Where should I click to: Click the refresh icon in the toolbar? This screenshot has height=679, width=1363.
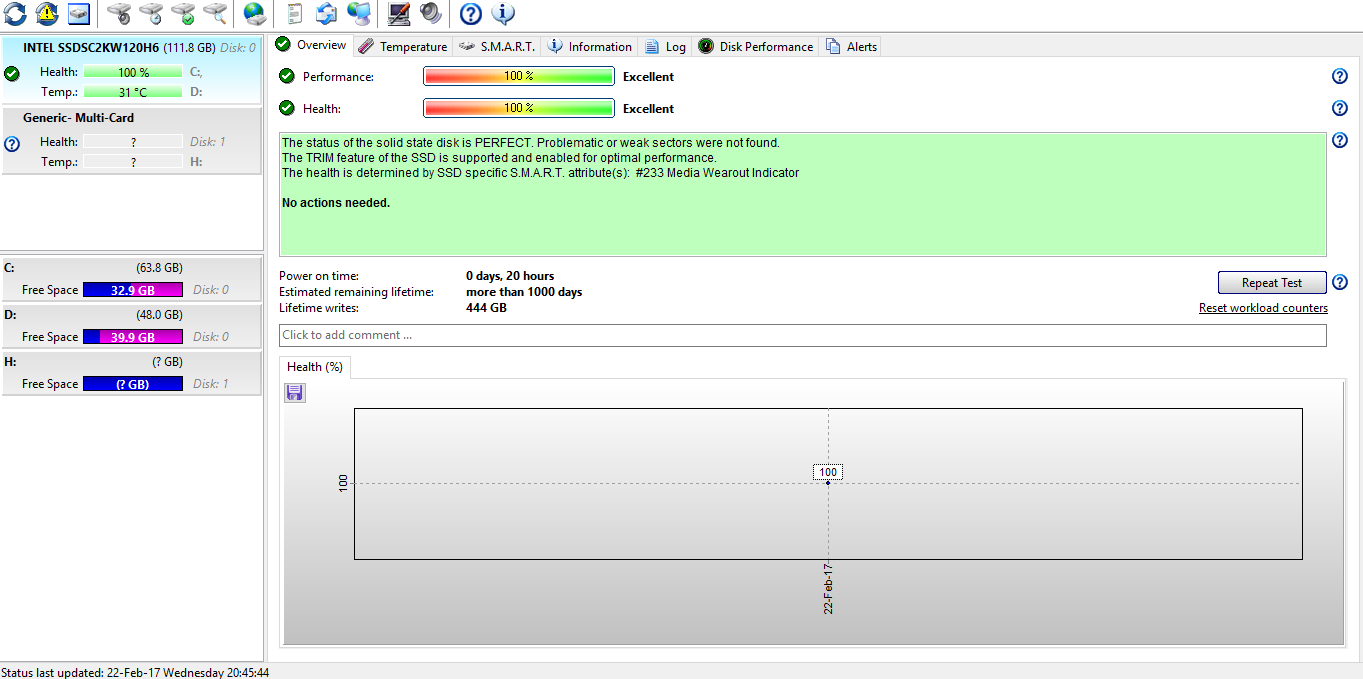15,14
